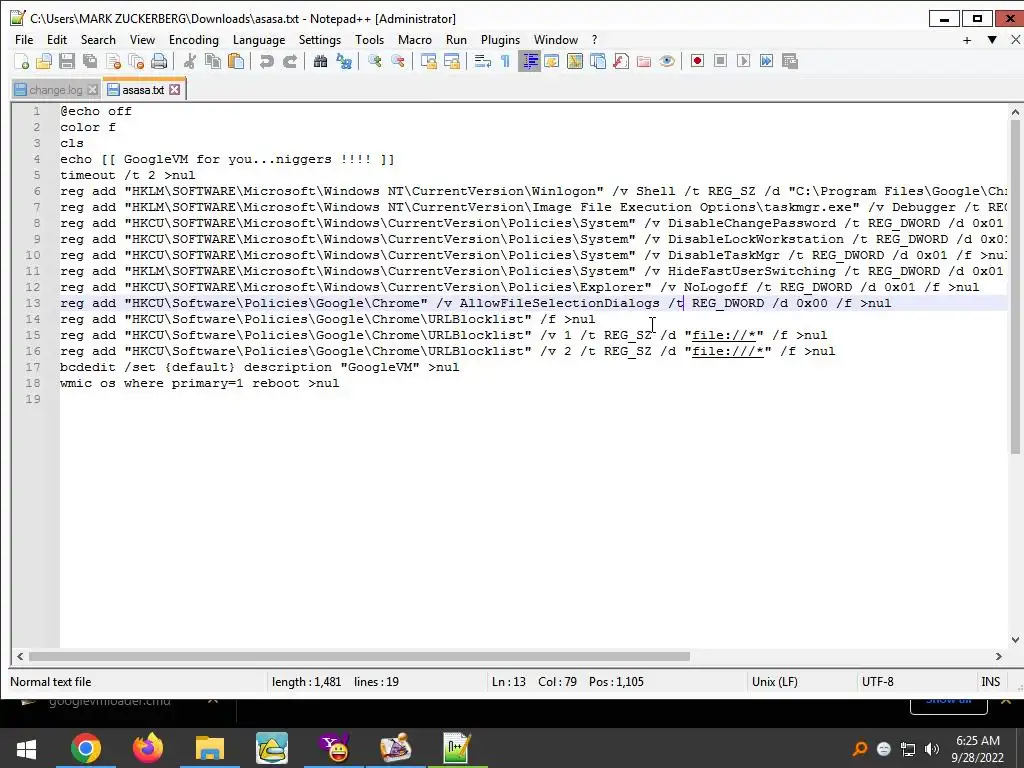The height and width of the screenshot is (768, 1024).
Task: Open the Window menu
Action: pos(556,40)
